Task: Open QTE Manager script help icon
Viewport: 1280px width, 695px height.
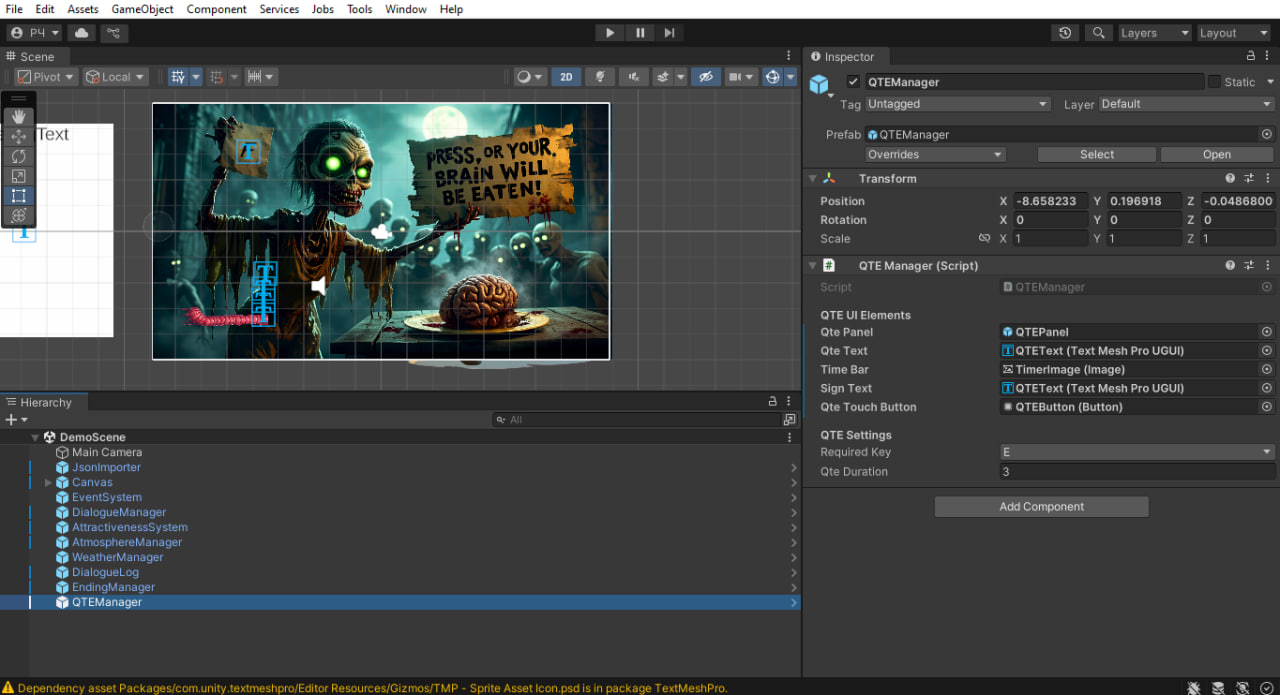Action: (x=1231, y=266)
